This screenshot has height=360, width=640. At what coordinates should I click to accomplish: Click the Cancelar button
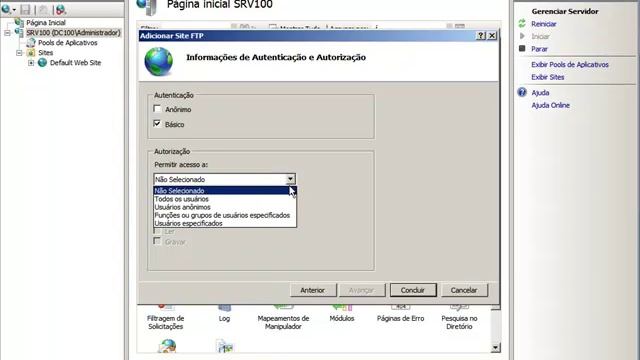(464, 290)
